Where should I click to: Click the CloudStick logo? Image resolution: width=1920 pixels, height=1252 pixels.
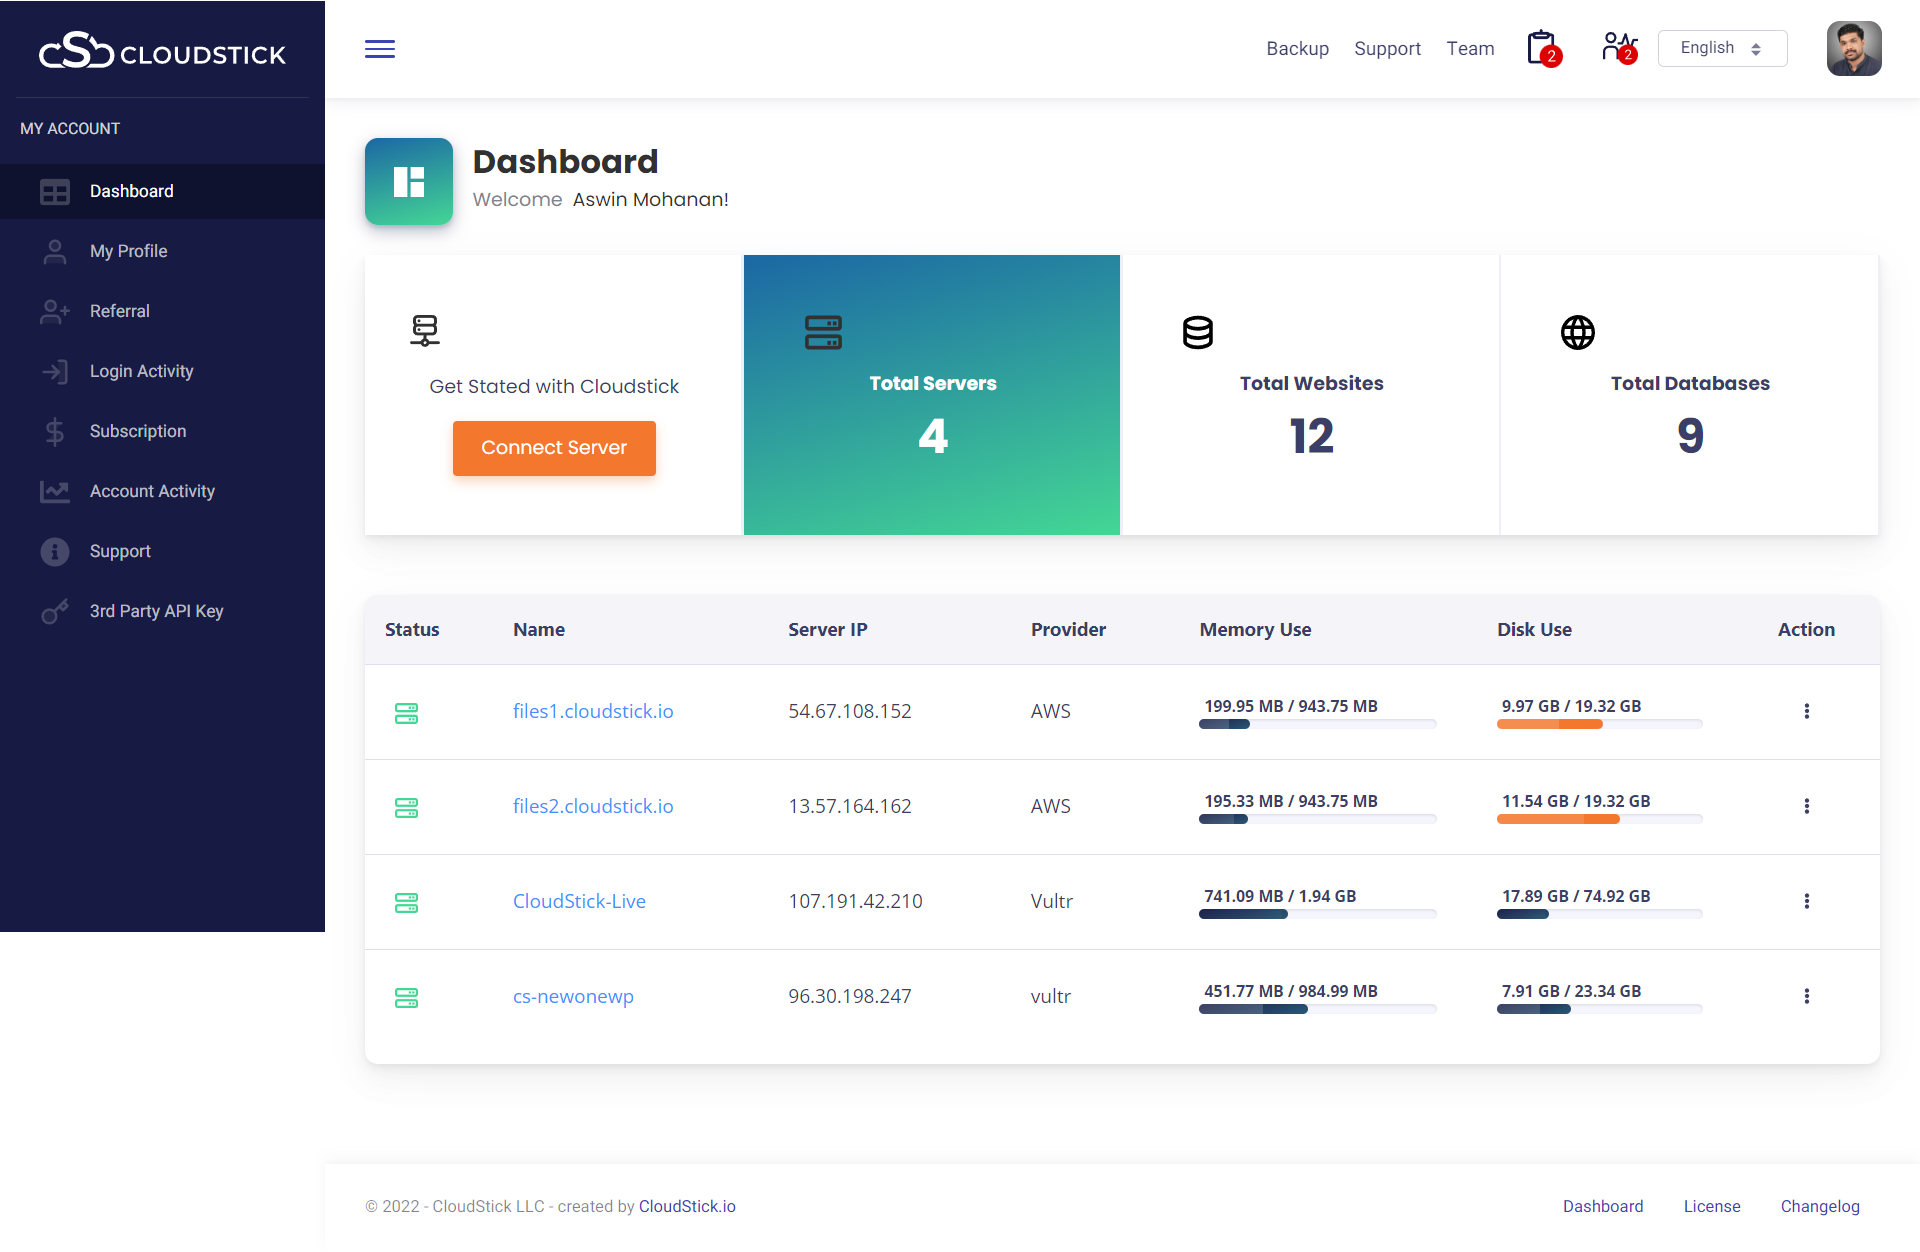point(162,52)
